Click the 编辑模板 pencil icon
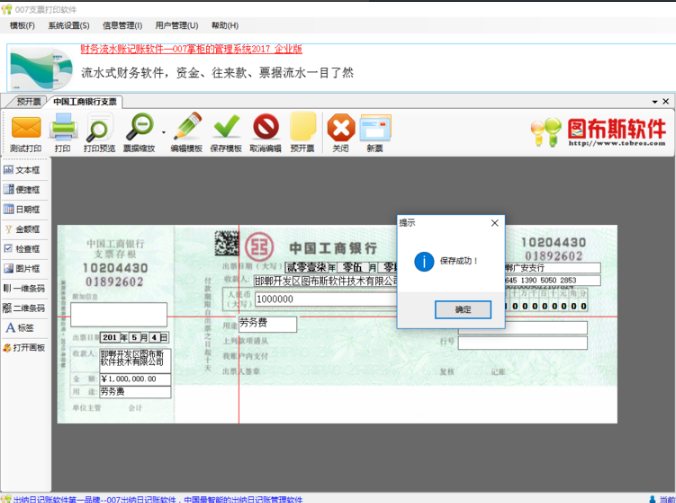This screenshot has height=503, width=676. click(x=187, y=126)
